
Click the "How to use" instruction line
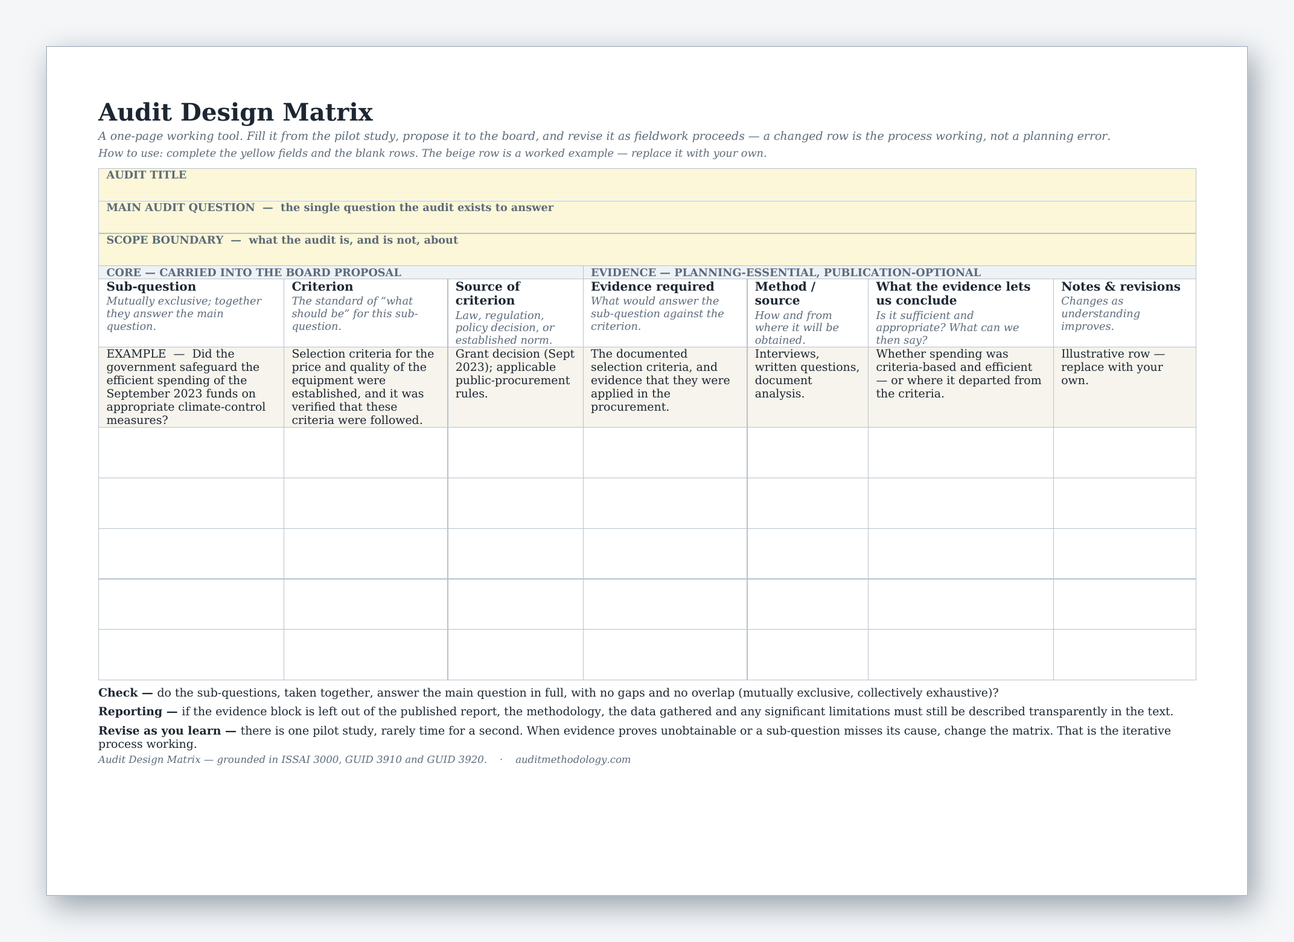(432, 153)
